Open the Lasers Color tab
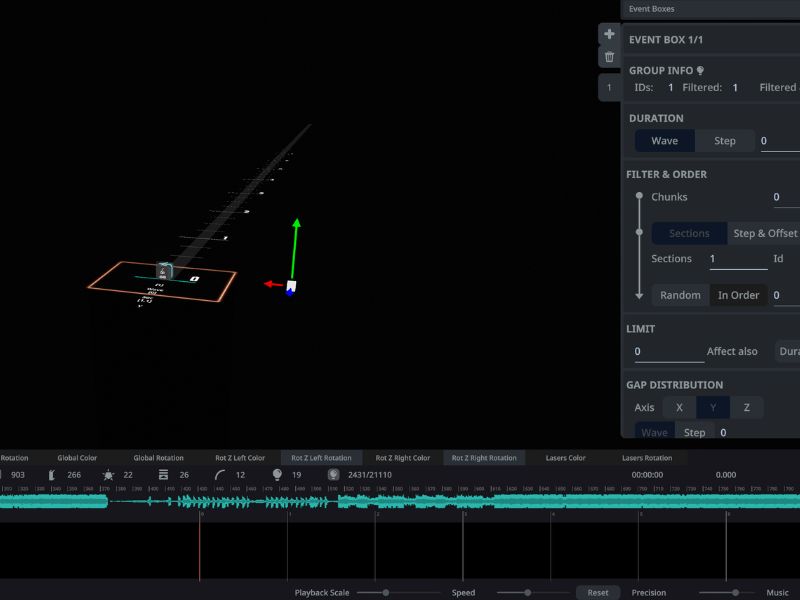This screenshot has height=600, width=800. (x=565, y=458)
